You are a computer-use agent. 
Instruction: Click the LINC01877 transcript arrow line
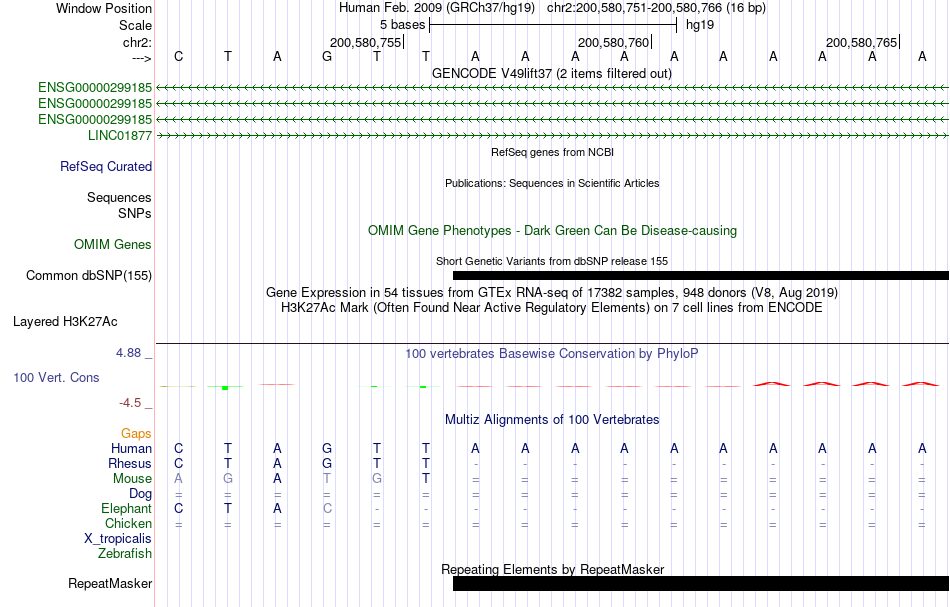coord(553,136)
